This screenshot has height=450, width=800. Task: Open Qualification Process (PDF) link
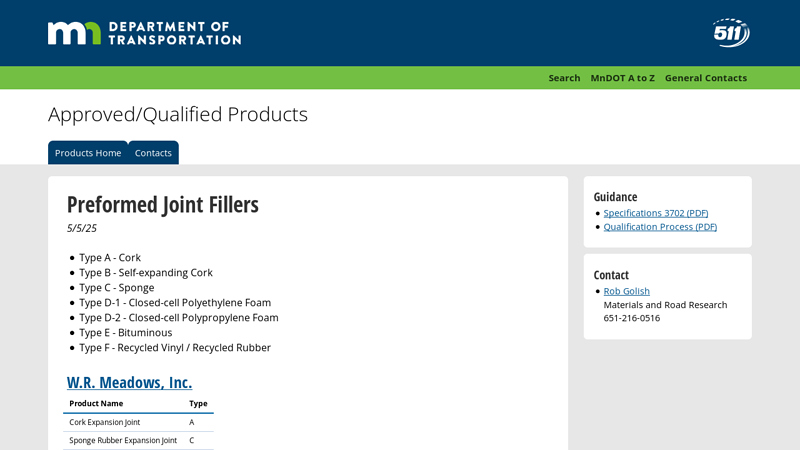[x=660, y=227]
